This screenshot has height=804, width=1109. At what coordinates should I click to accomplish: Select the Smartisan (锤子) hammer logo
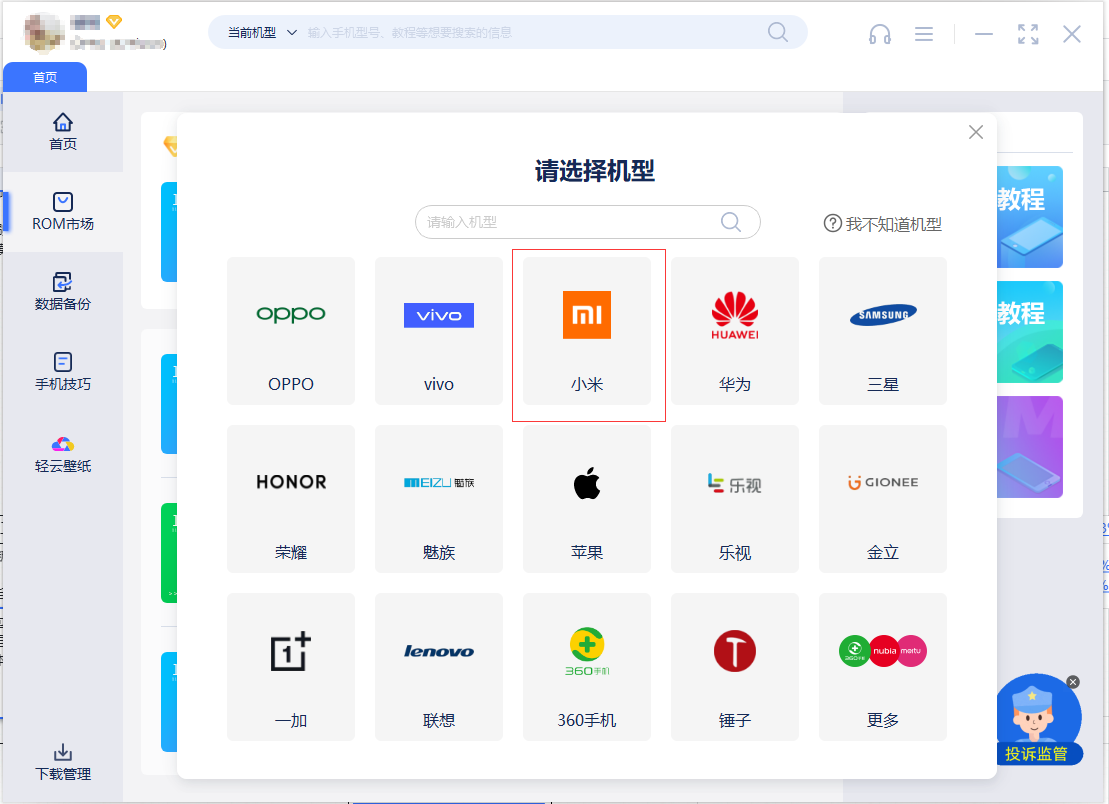(x=735, y=651)
